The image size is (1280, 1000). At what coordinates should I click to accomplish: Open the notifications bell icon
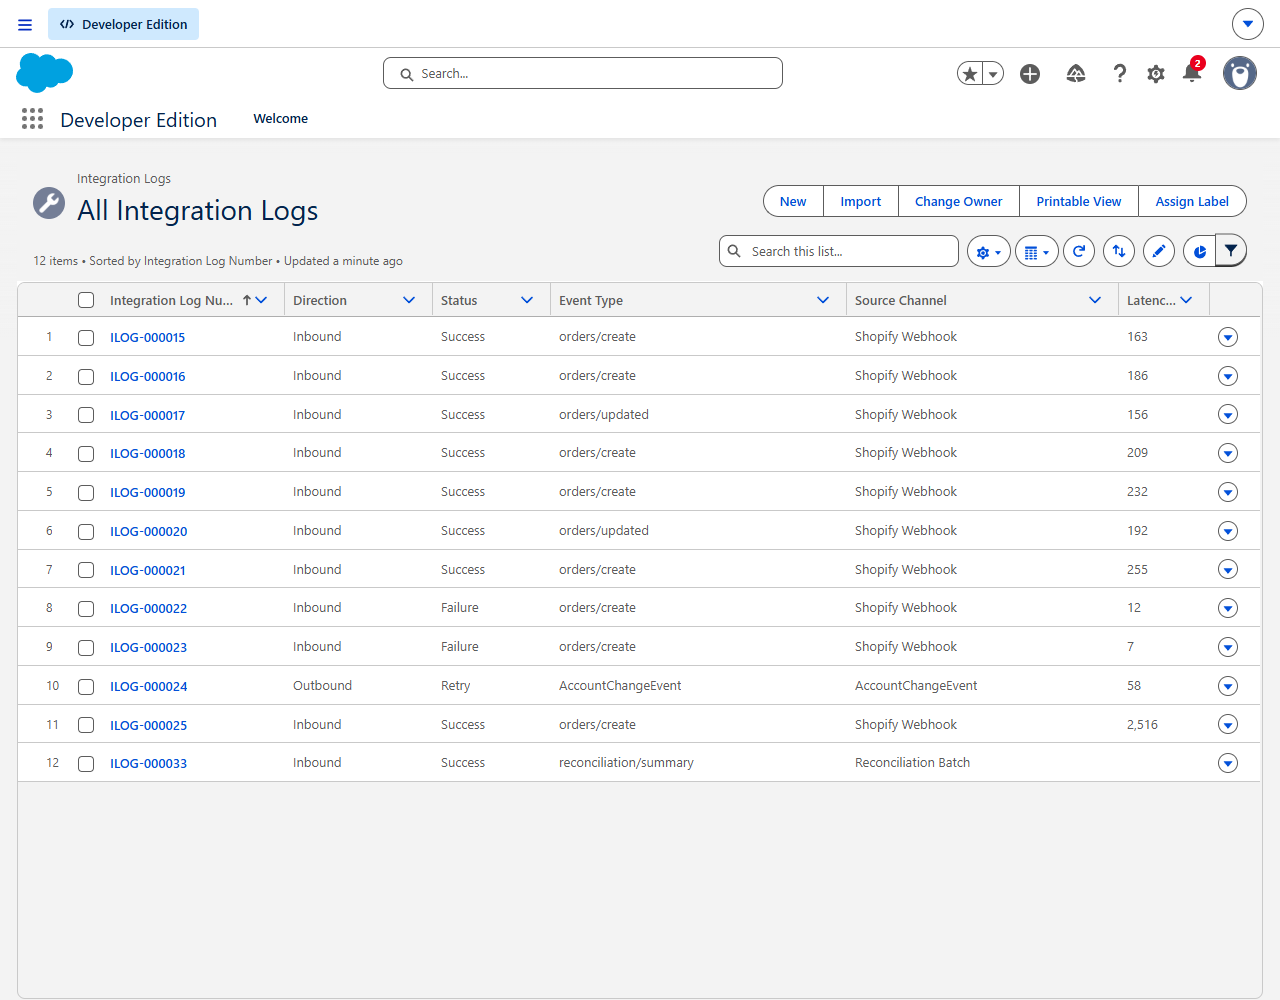[x=1192, y=73]
